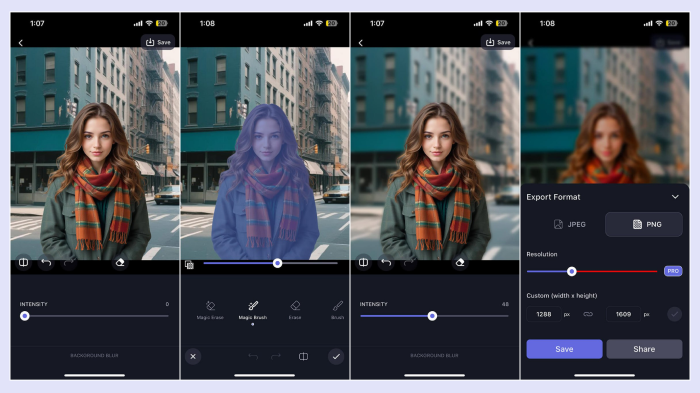Viewport: 700px width, 393px height.
Task: Click intensity slider handle set at 48
Action: coord(432,316)
